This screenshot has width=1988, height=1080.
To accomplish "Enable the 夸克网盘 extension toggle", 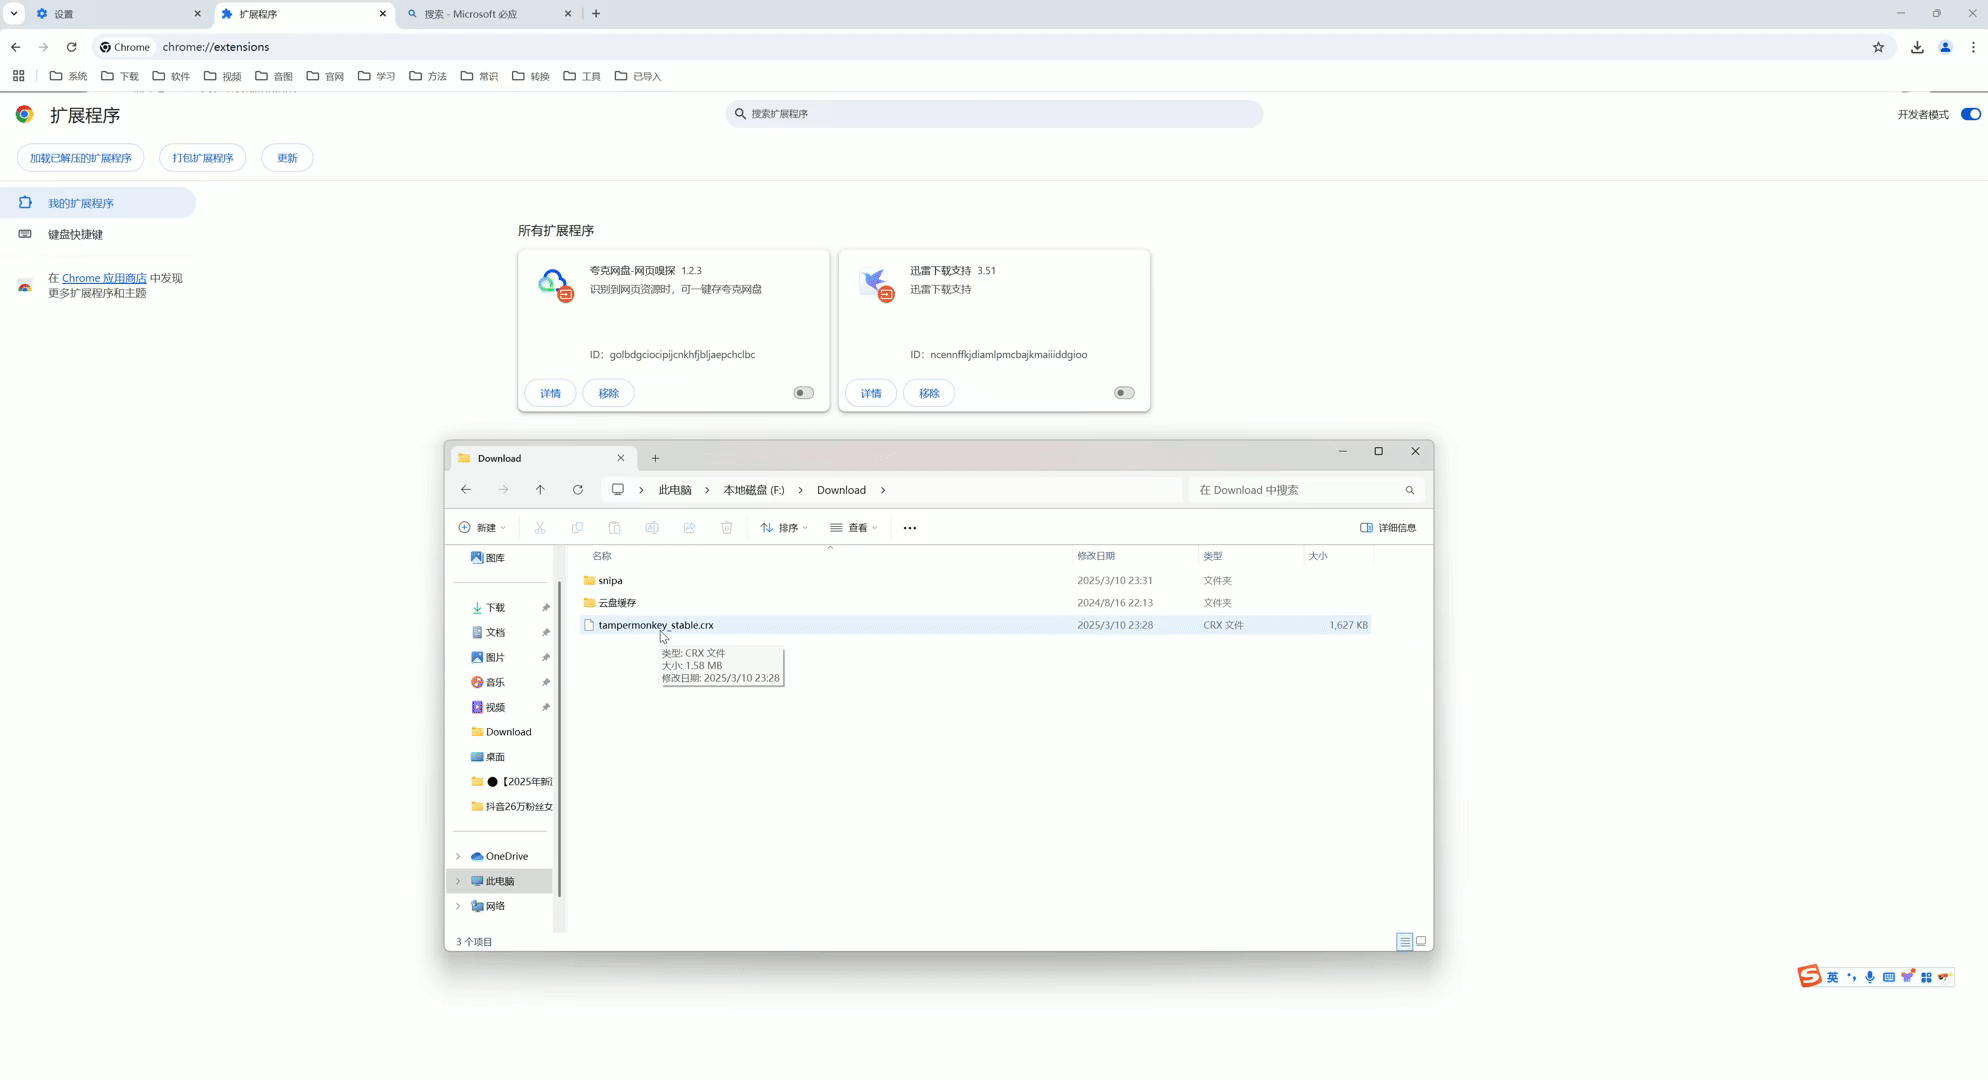I will pyautogui.click(x=804, y=393).
